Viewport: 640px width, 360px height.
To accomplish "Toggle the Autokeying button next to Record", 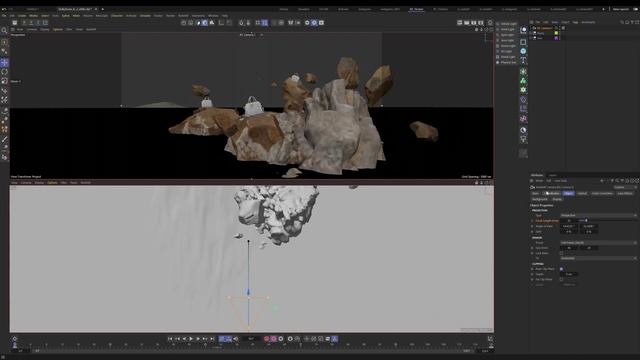I will (273, 339).
